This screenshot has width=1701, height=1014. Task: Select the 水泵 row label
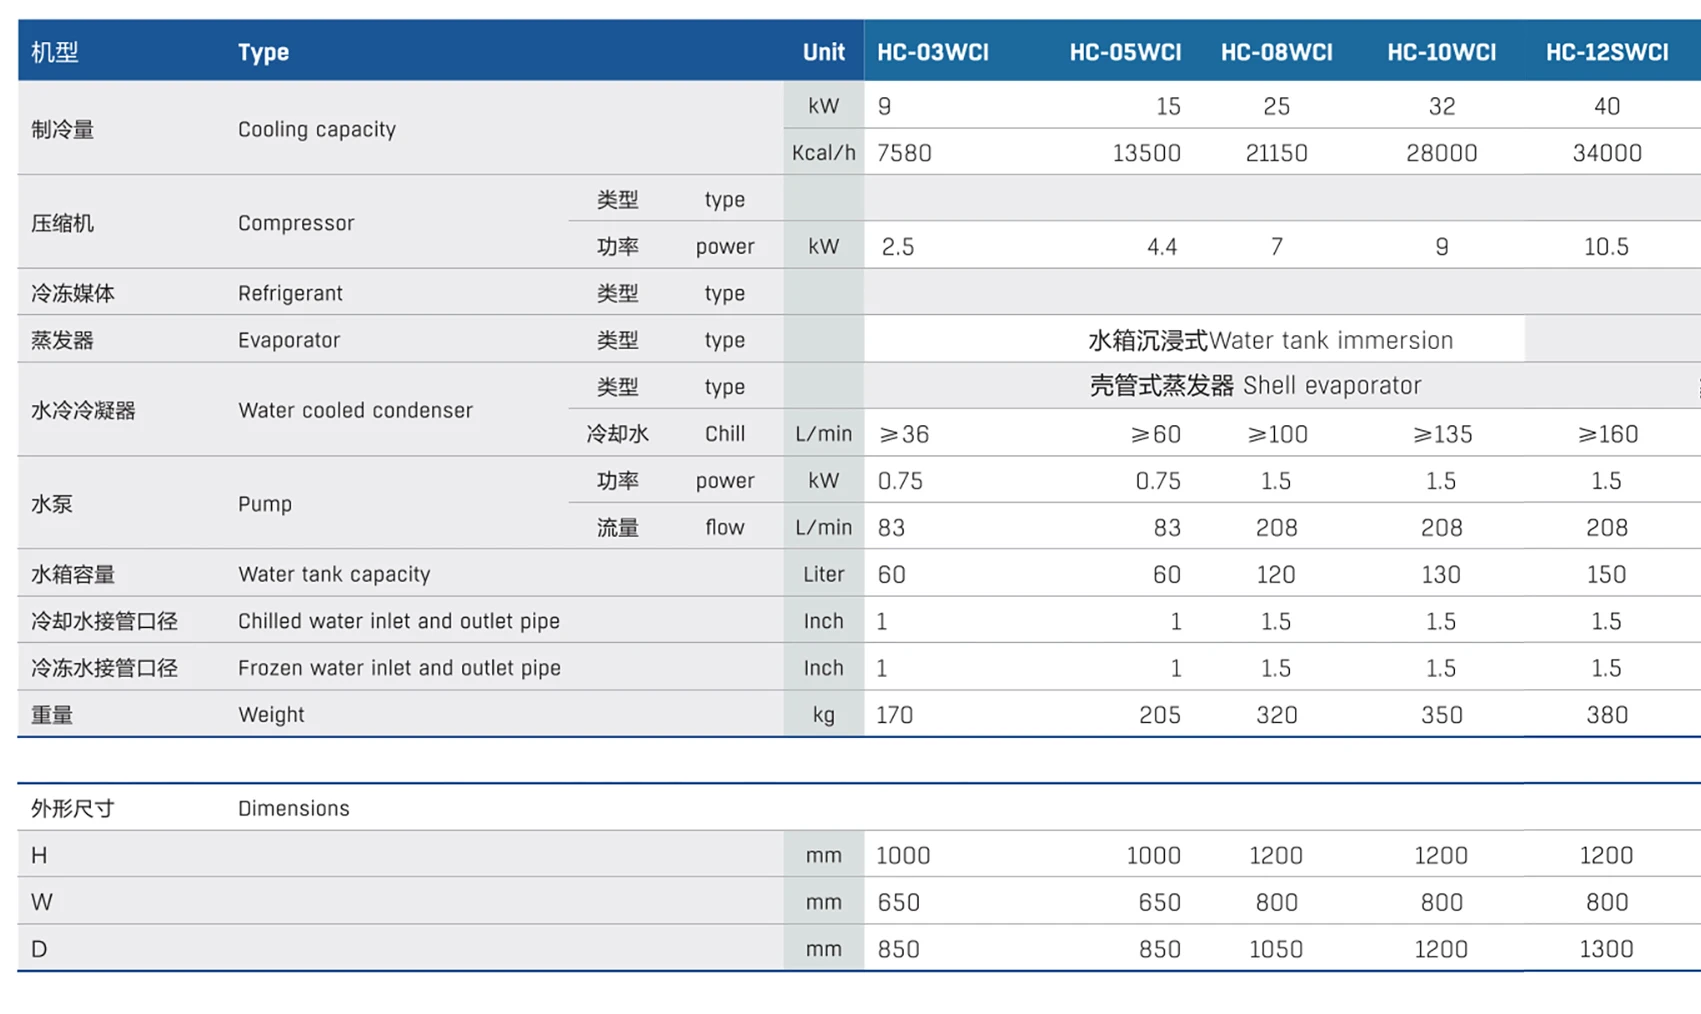pyautogui.click(x=52, y=504)
